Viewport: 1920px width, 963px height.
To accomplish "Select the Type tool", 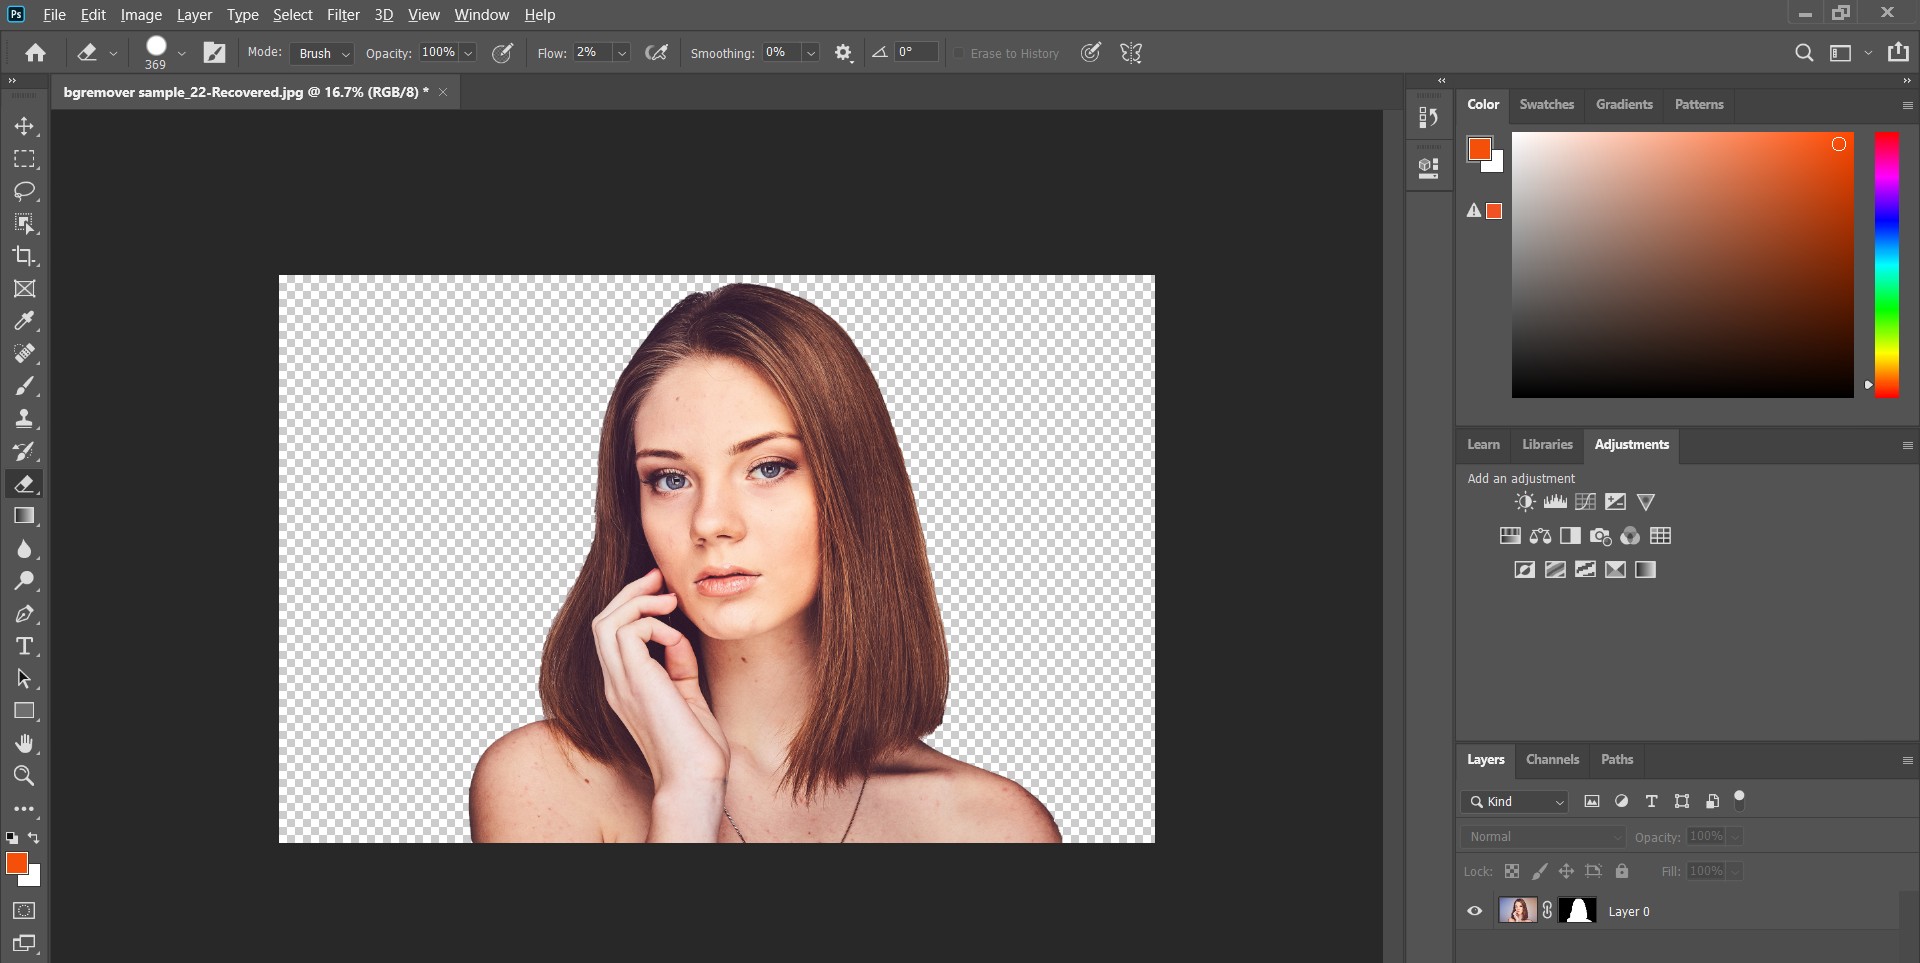I will tap(25, 646).
